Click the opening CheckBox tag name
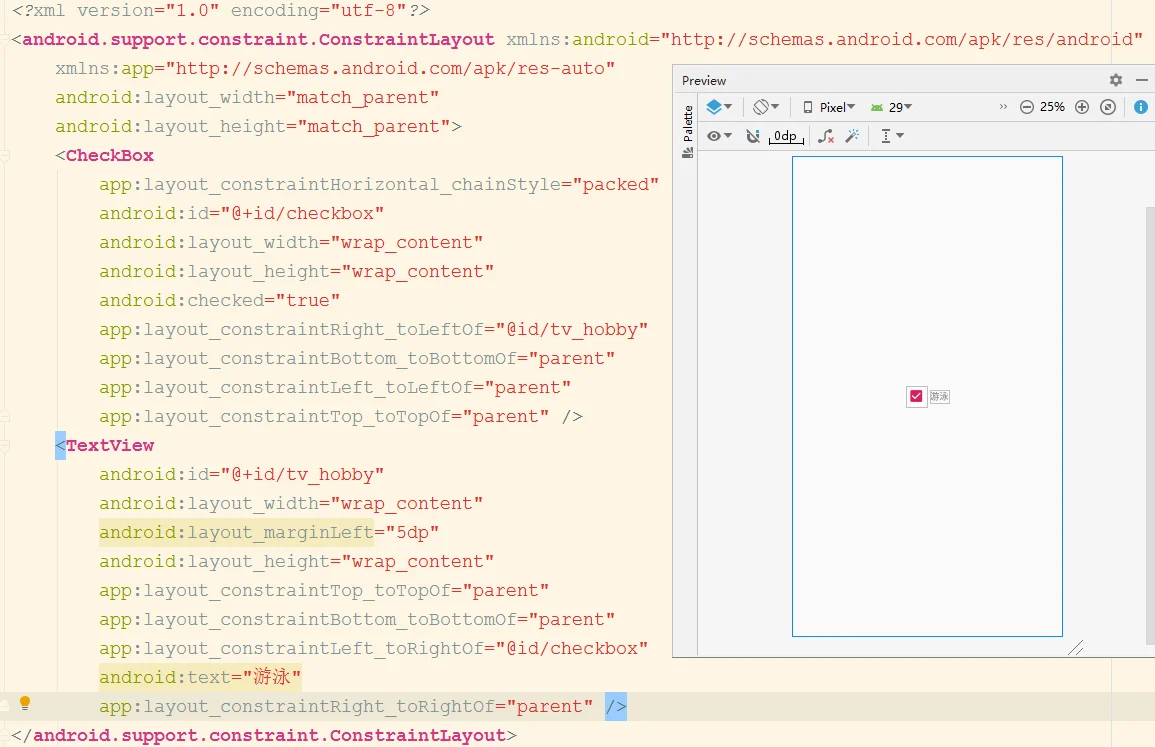 click(110, 155)
